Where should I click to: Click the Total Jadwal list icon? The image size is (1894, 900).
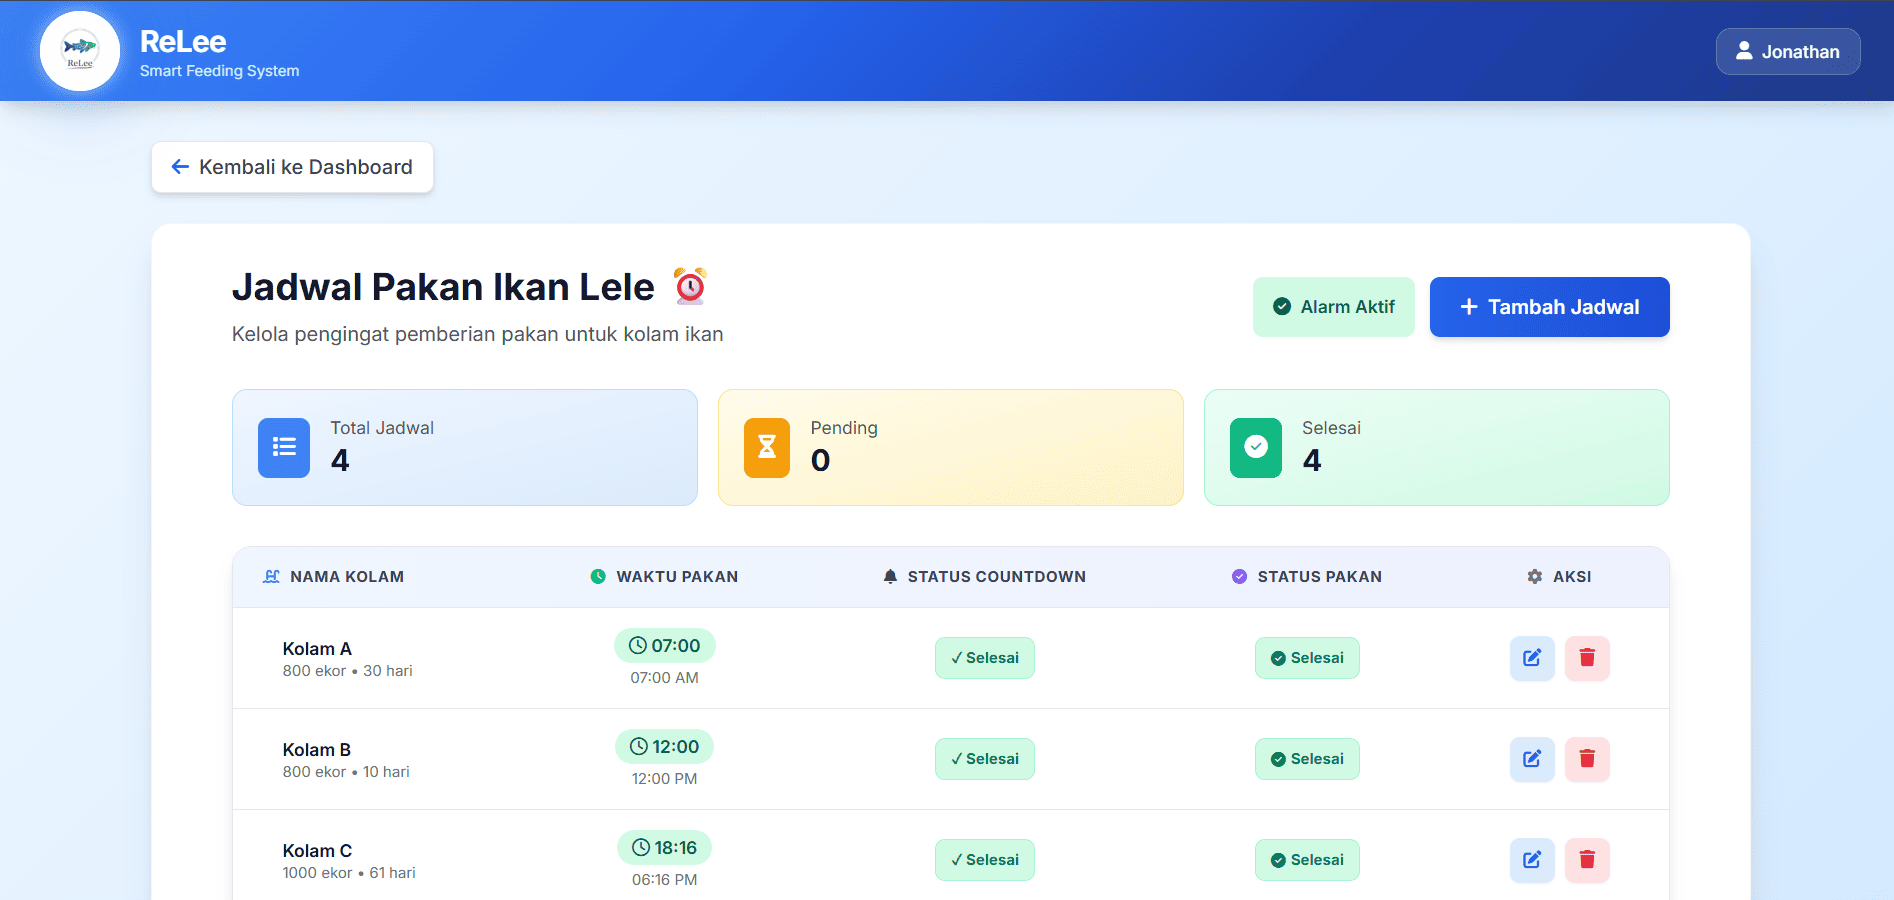(283, 448)
